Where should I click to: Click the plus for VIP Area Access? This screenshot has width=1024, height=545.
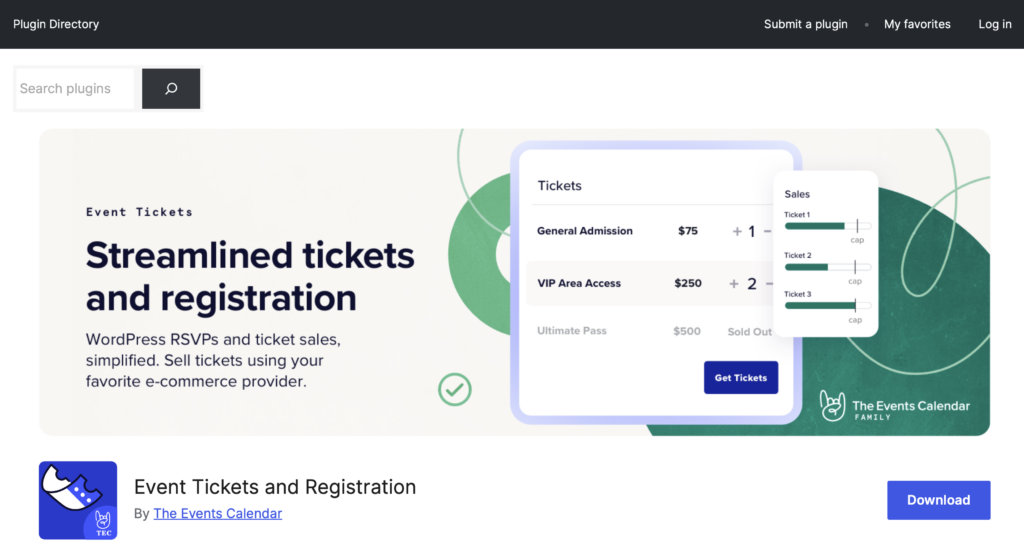point(734,284)
